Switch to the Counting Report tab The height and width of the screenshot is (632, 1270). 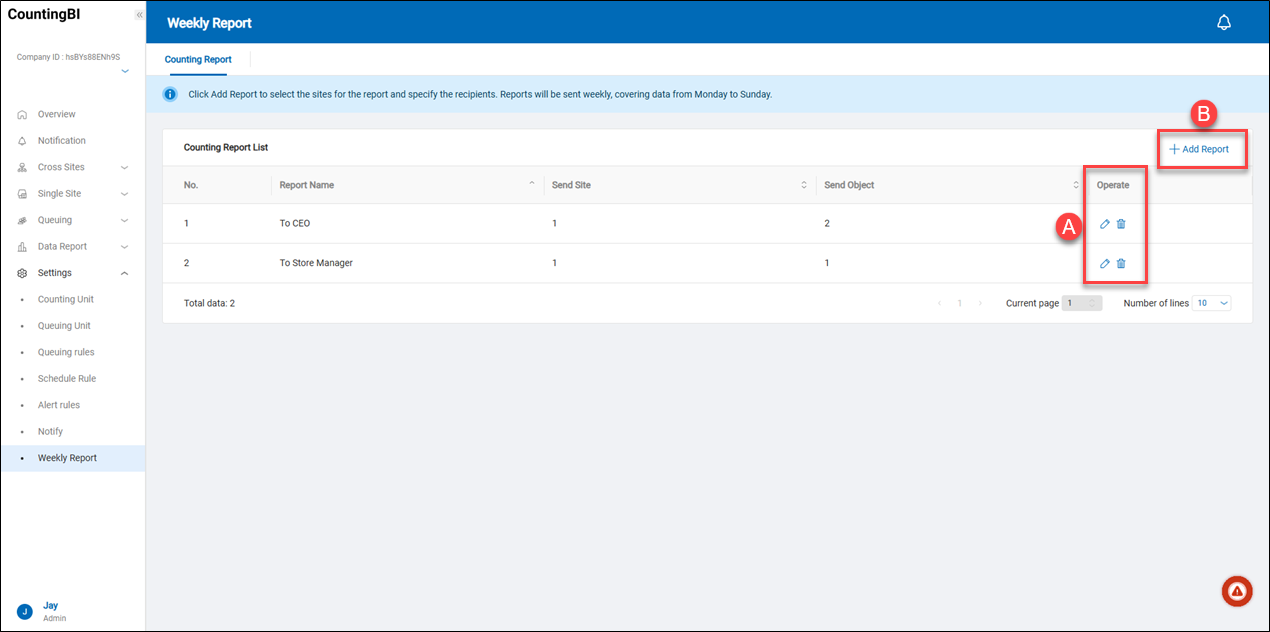click(x=198, y=60)
